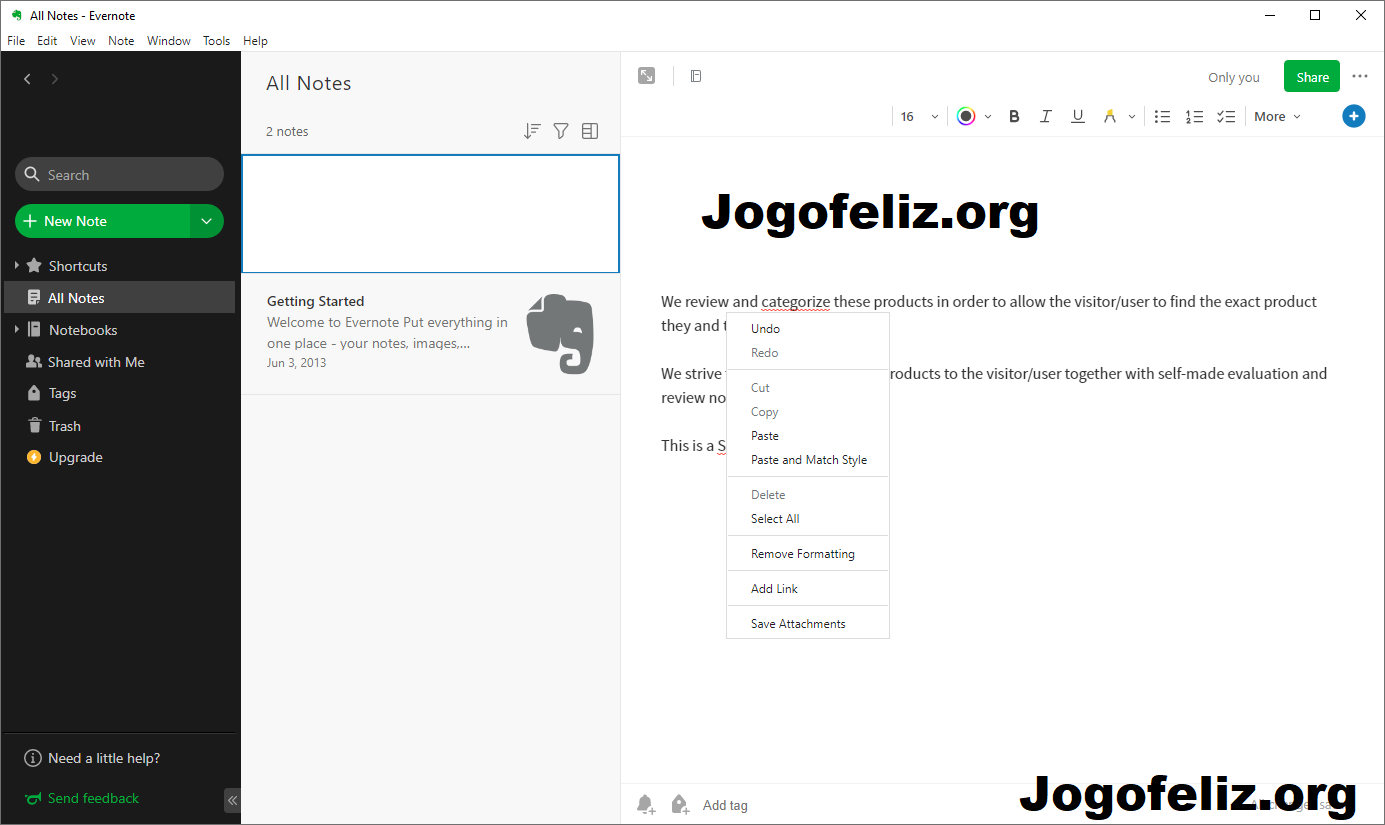Image resolution: width=1385 pixels, height=825 pixels.
Task: Open the filter notes icon
Action: (x=561, y=131)
